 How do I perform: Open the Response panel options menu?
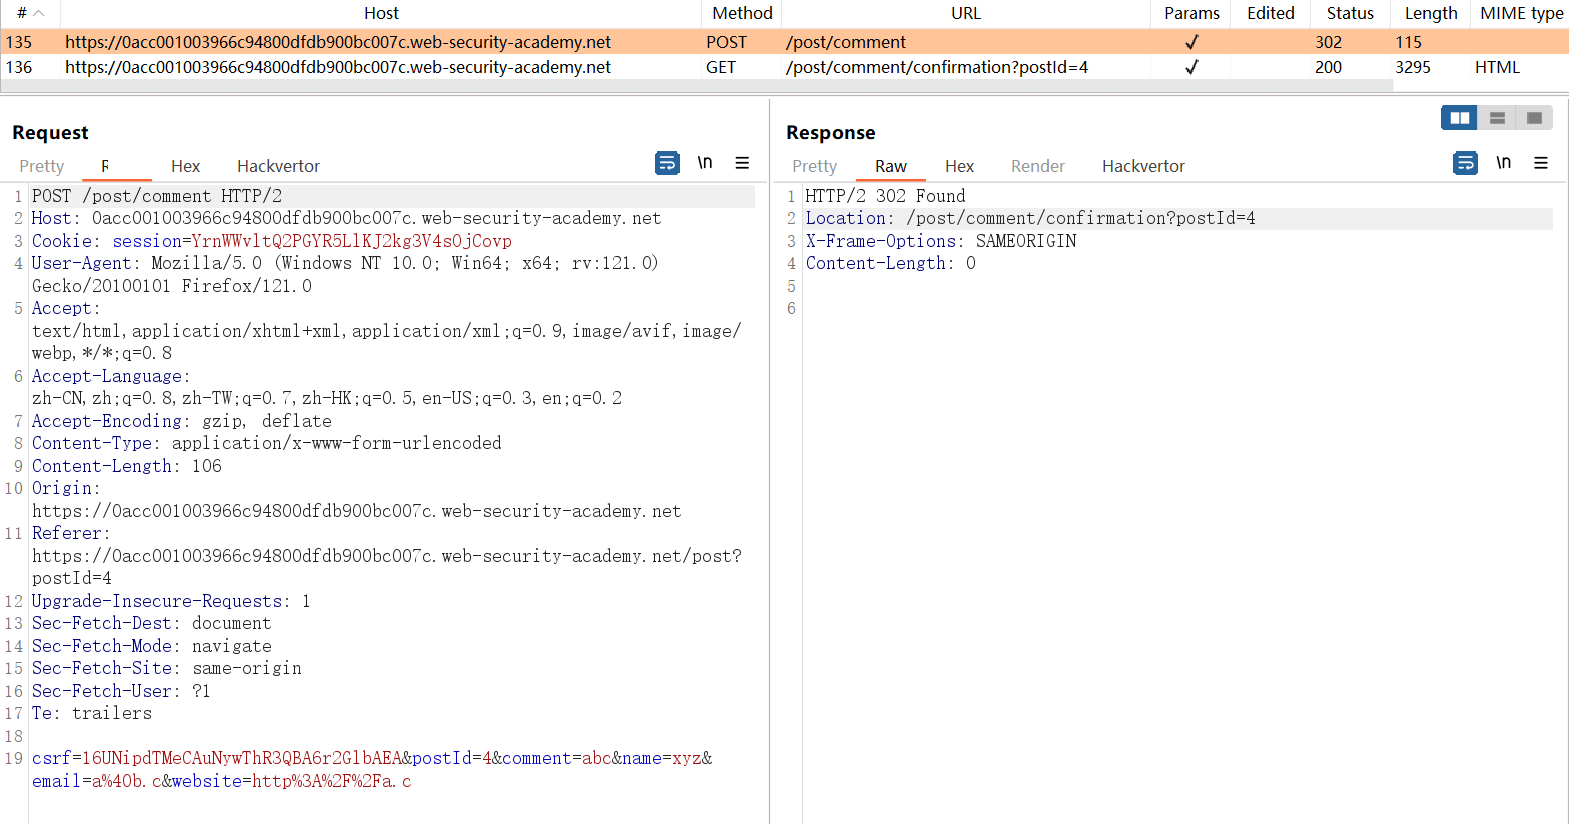pyautogui.click(x=1541, y=163)
